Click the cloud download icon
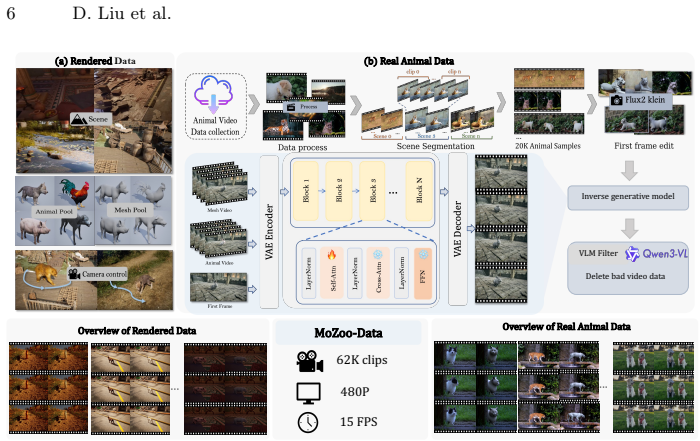 pyautogui.click(x=213, y=94)
